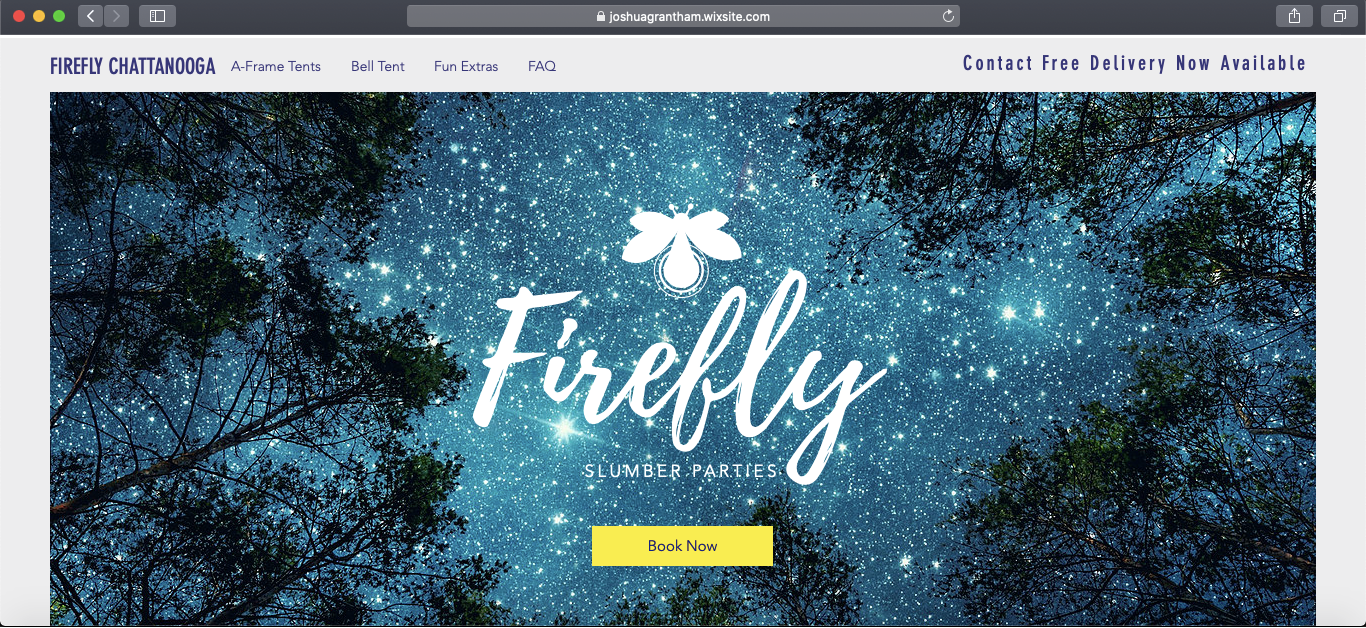Click the forward navigation arrow

tap(116, 16)
